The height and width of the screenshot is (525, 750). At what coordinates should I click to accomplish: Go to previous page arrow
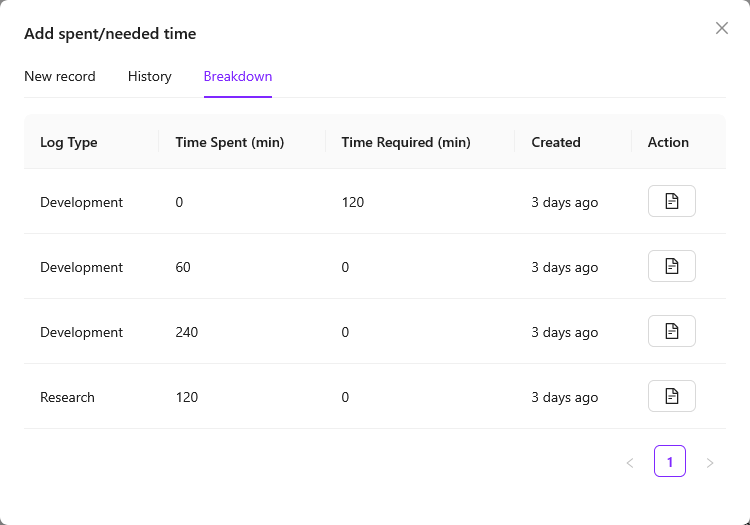pos(630,462)
